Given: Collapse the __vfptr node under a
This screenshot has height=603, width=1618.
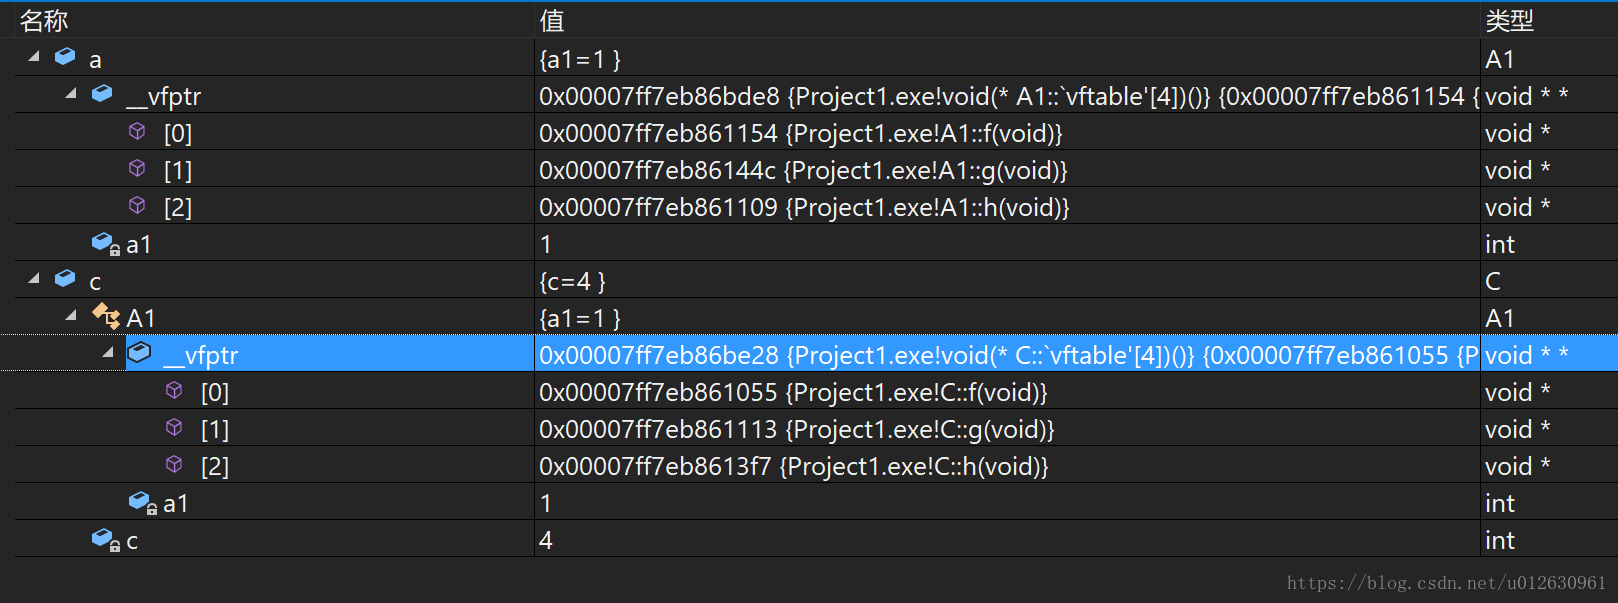Looking at the screenshot, I should pos(71,94).
